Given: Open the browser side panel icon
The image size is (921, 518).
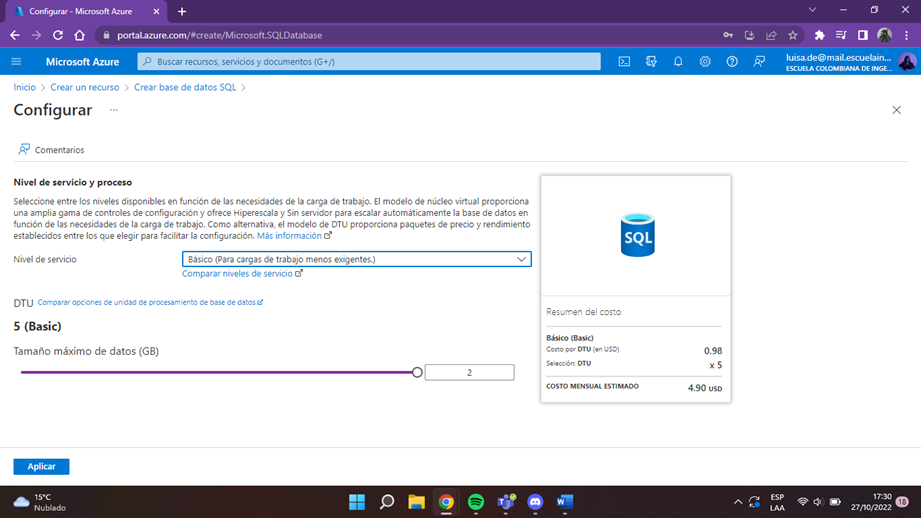Looking at the screenshot, I should [862, 35].
